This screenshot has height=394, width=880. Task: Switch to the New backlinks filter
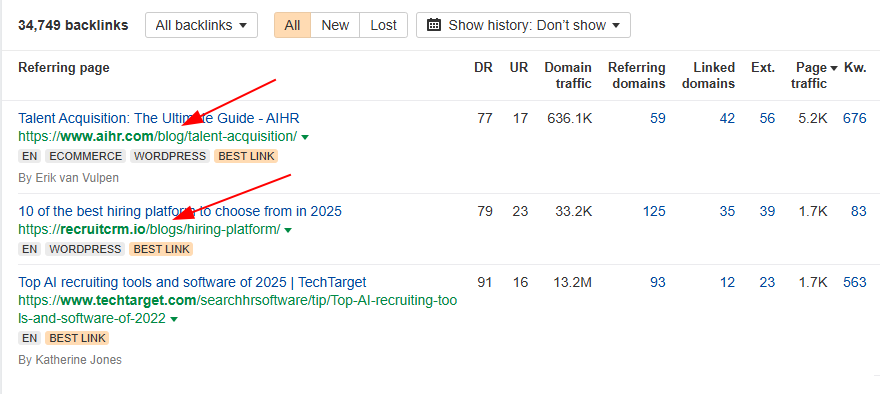(x=335, y=25)
